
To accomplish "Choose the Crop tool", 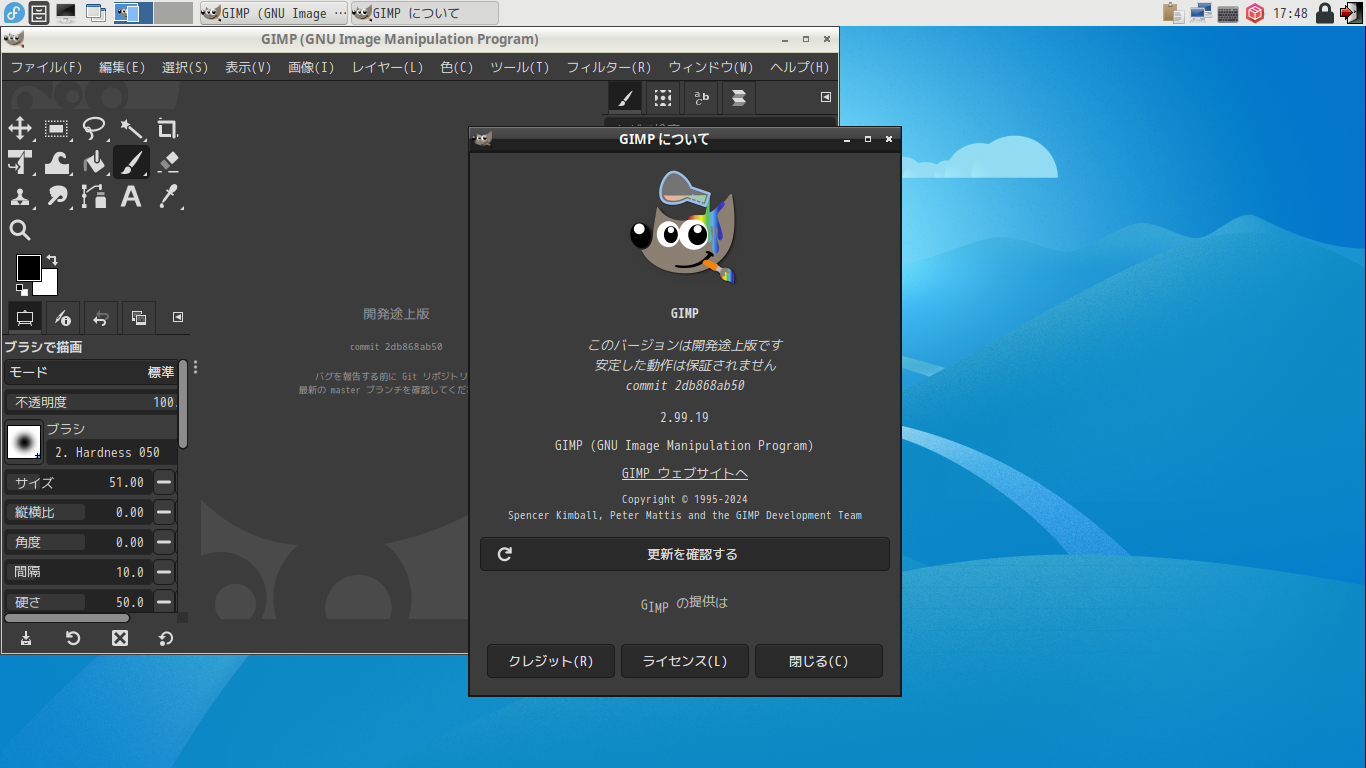I will [x=168, y=128].
